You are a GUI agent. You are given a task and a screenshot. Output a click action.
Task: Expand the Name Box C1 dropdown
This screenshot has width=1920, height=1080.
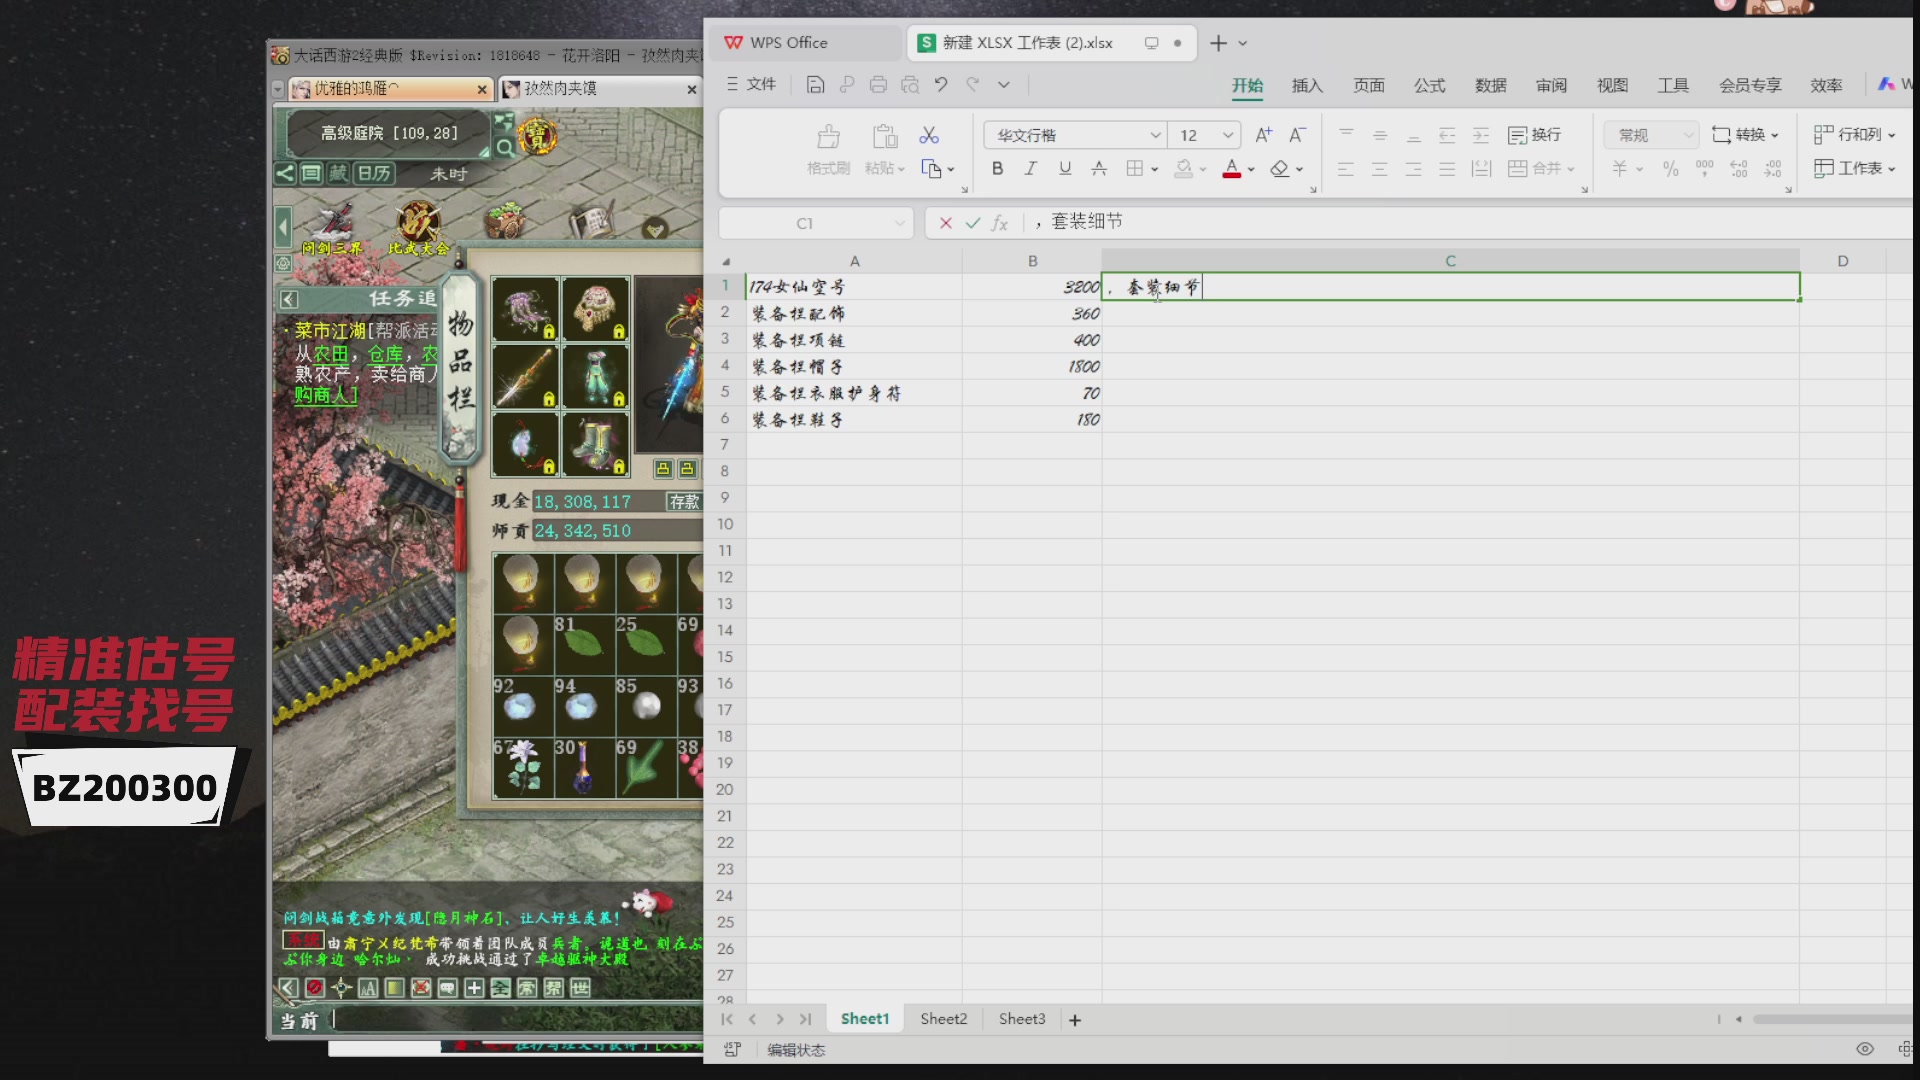[x=899, y=223]
